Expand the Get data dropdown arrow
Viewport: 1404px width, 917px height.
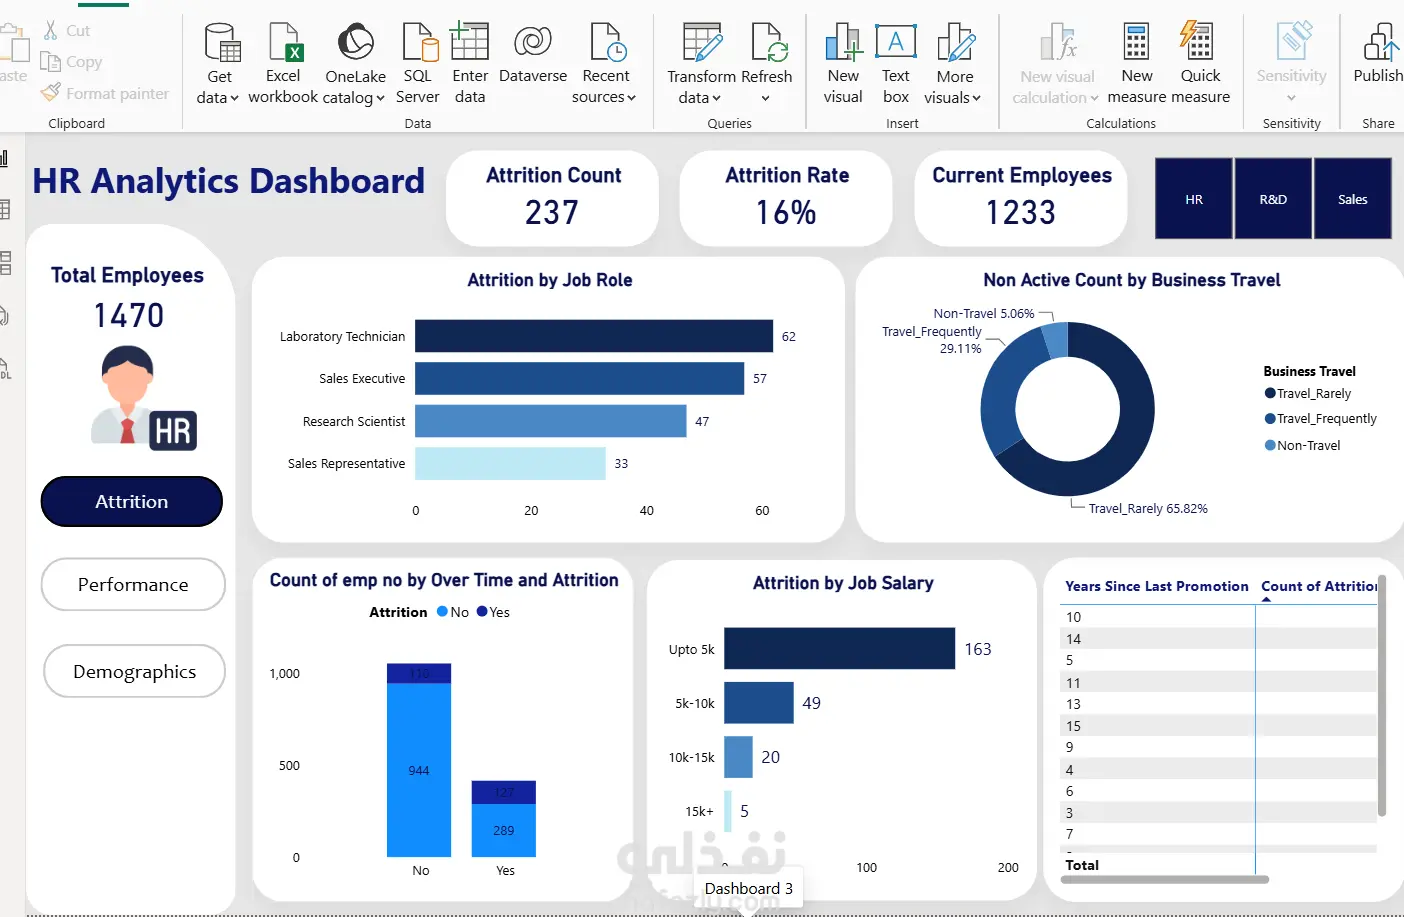(234, 98)
